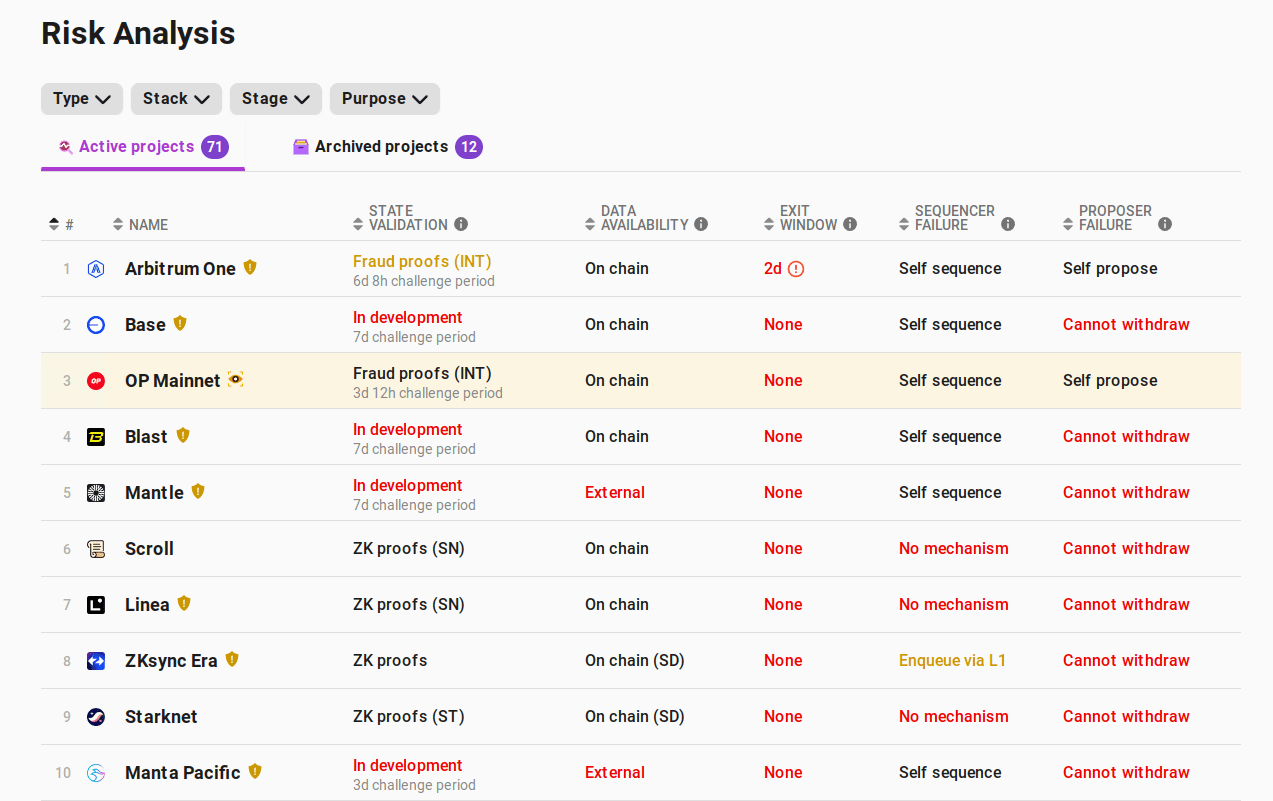Click the info icon next to State Validation

pyautogui.click(x=461, y=224)
